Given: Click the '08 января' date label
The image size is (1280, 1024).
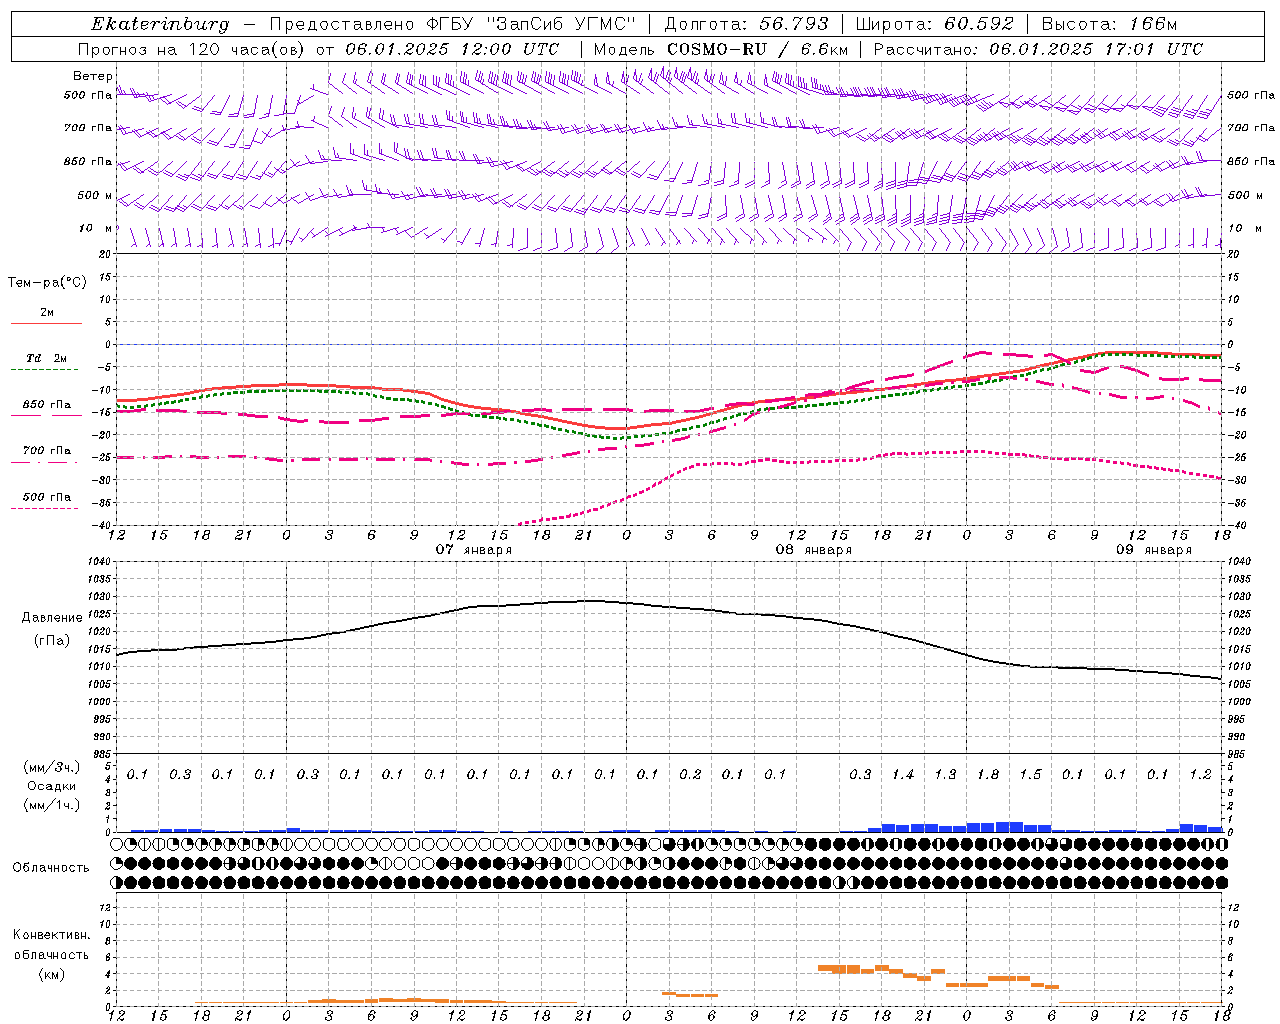Looking at the screenshot, I should [x=814, y=550].
